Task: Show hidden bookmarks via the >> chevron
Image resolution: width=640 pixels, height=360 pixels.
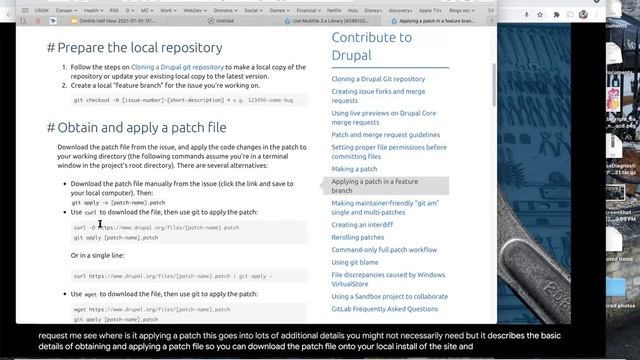Action: click(491, 10)
